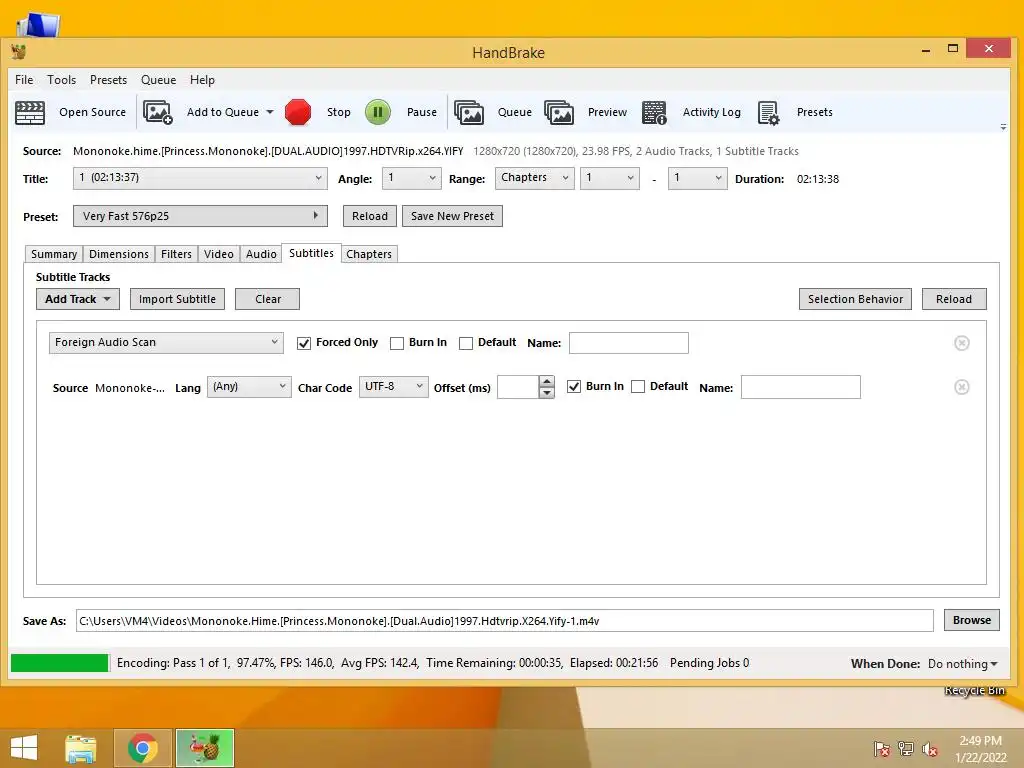Open the end chapter dropdown

697,178
